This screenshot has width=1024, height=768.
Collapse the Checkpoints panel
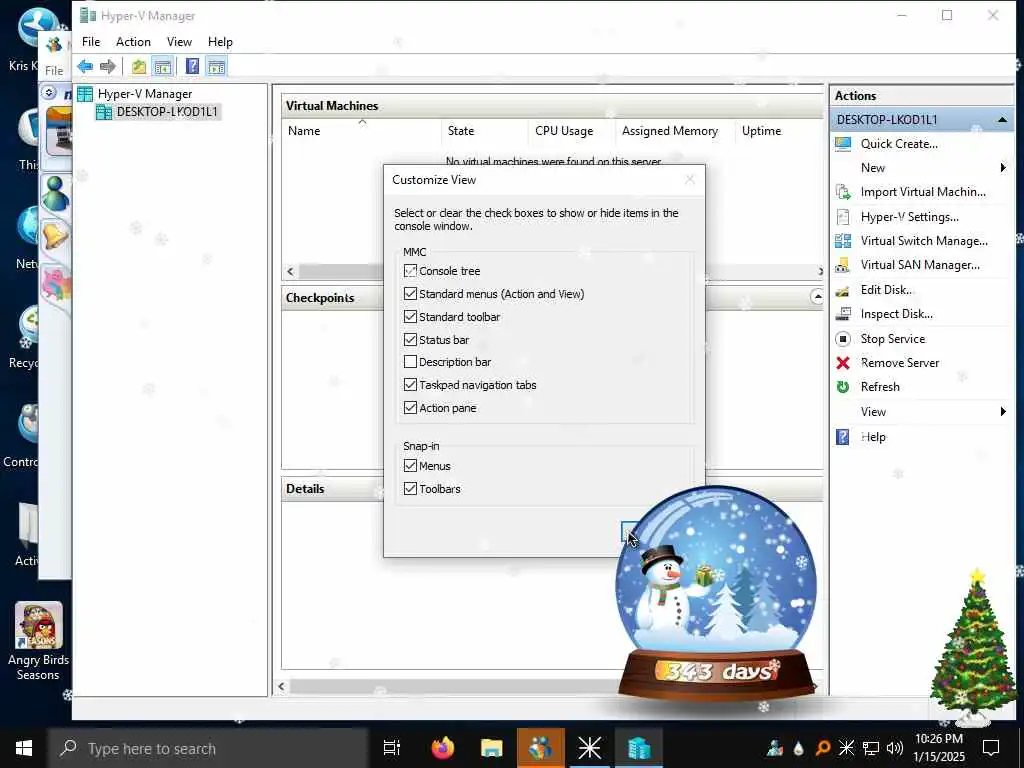pos(816,297)
